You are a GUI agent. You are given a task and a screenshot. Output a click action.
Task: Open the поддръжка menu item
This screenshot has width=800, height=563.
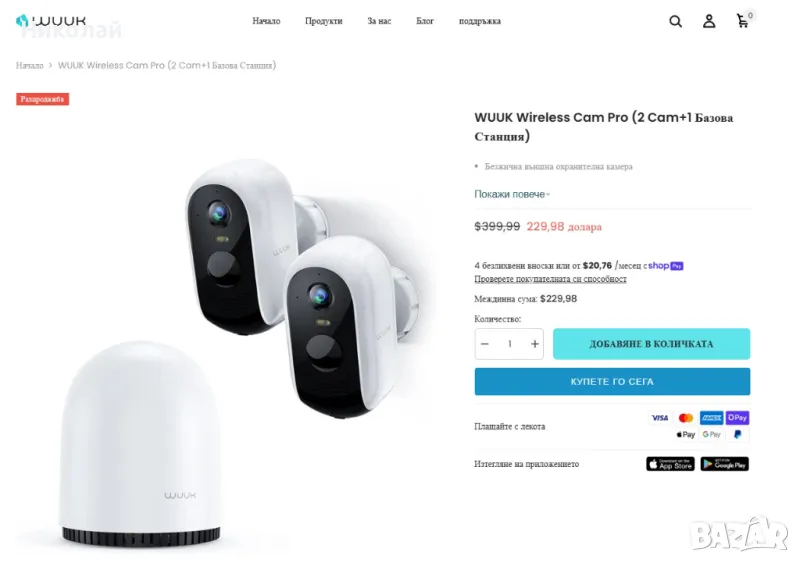point(480,21)
